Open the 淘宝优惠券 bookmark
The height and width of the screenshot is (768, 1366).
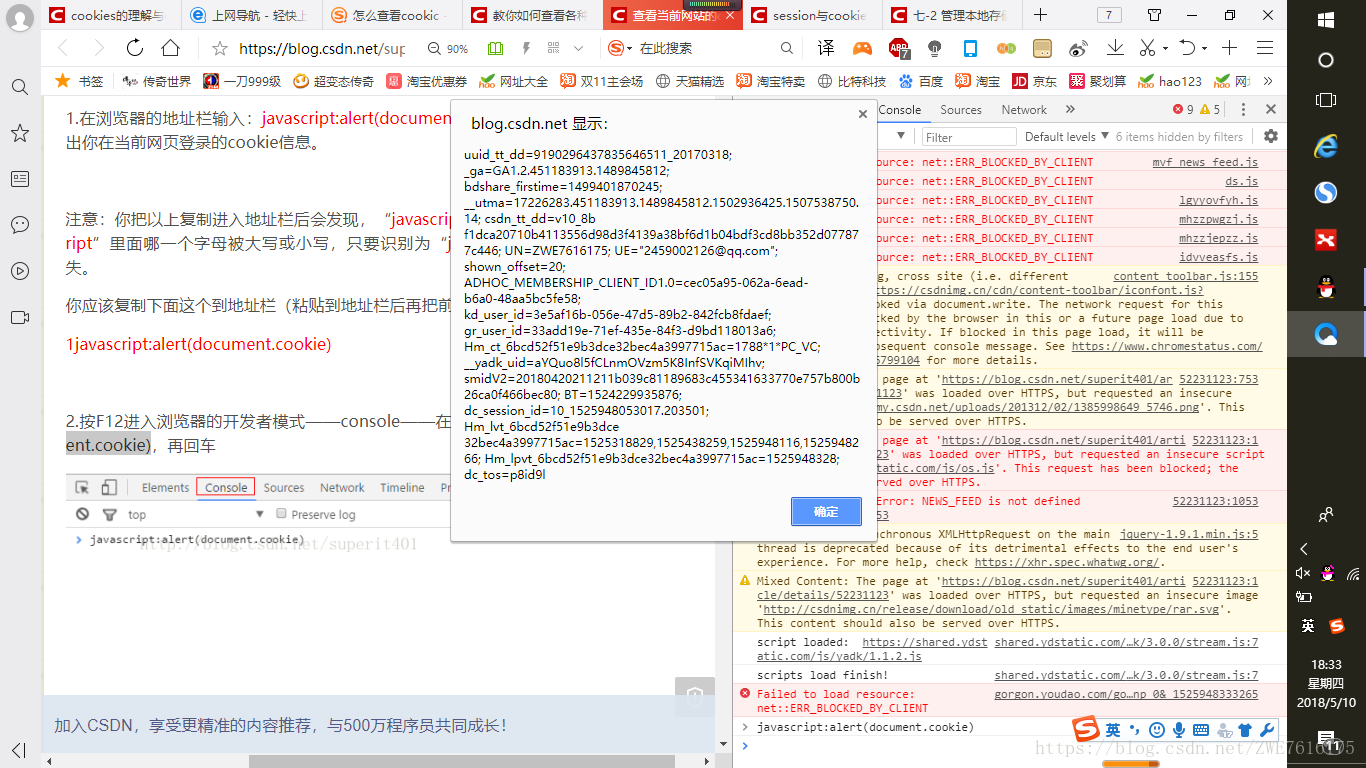[426, 81]
